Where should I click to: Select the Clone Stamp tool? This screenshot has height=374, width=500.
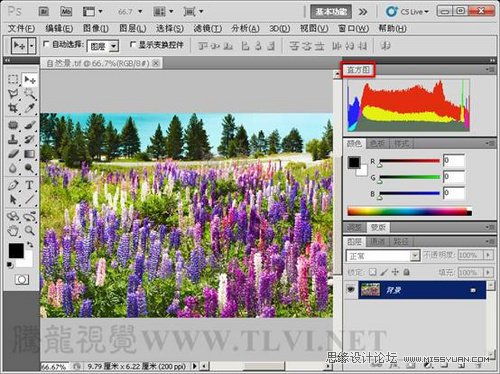[13, 139]
